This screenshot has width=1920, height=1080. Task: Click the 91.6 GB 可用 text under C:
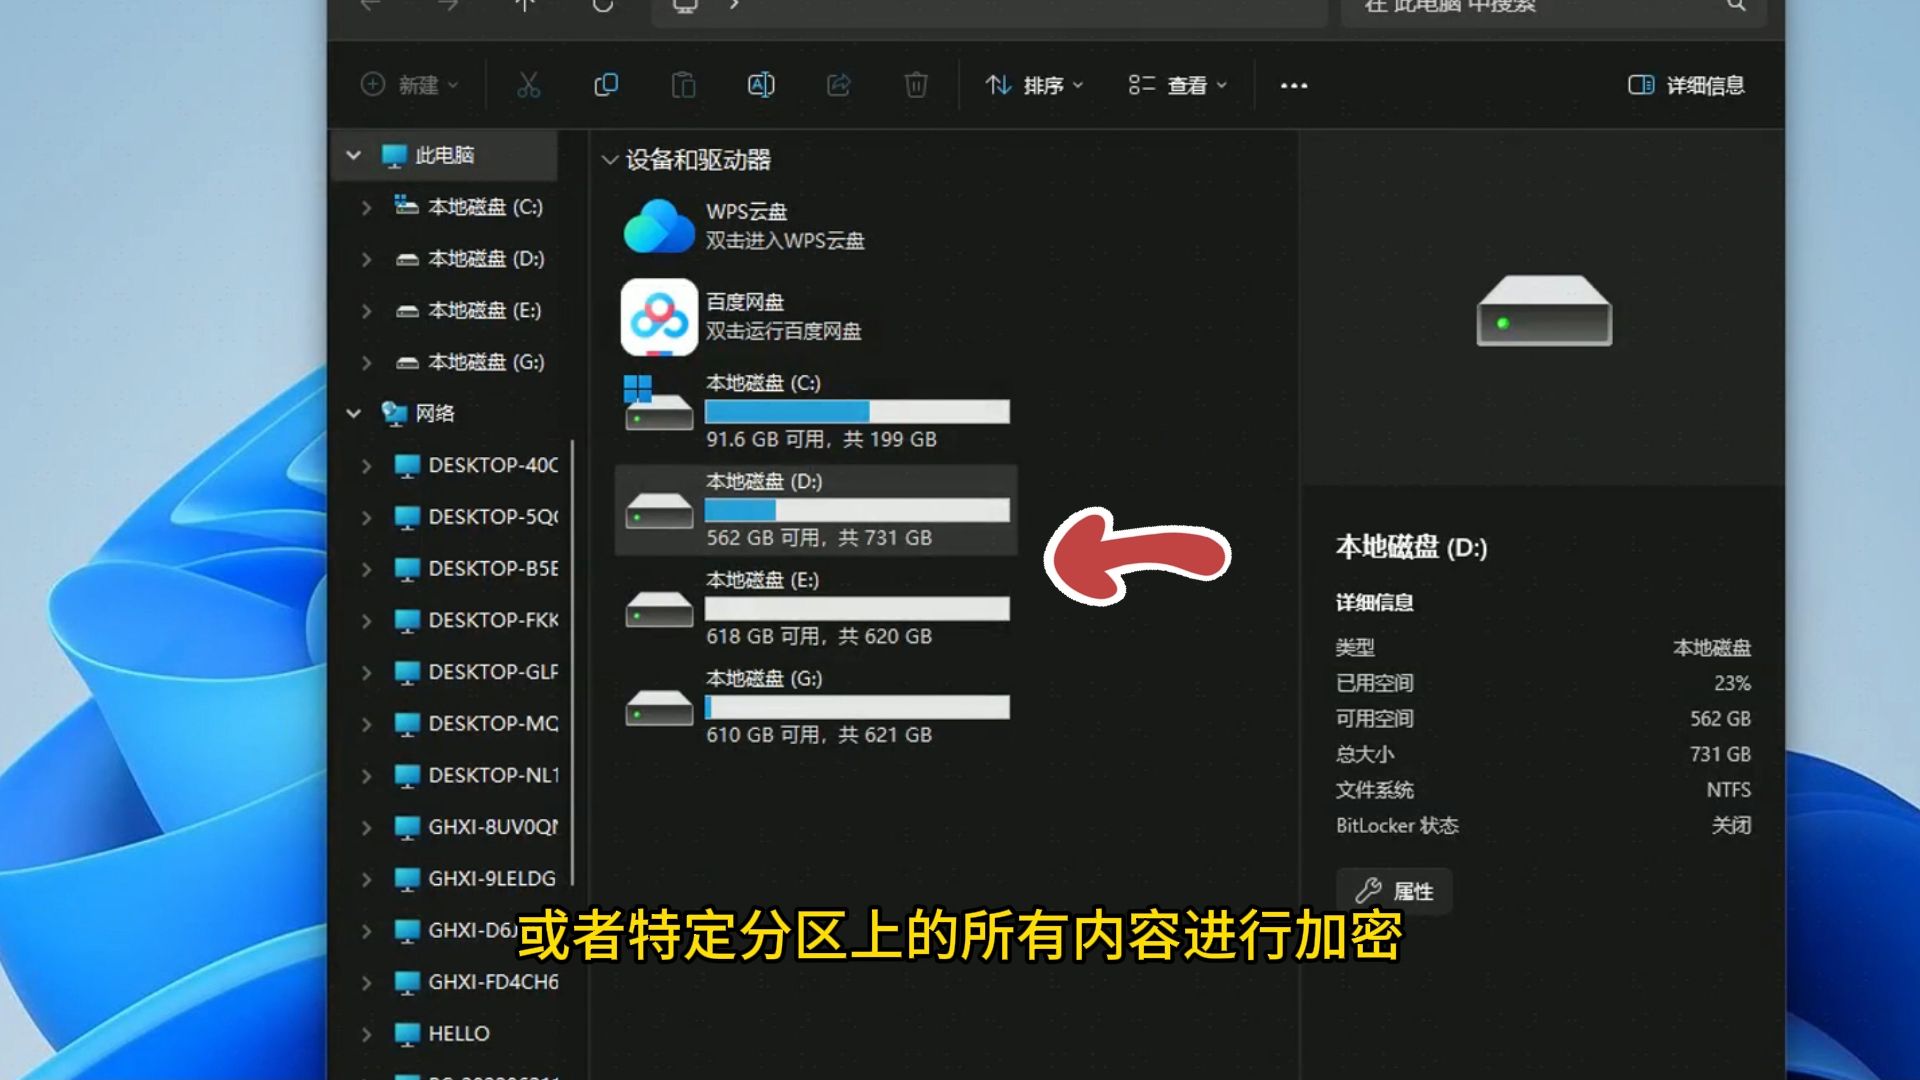click(767, 439)
